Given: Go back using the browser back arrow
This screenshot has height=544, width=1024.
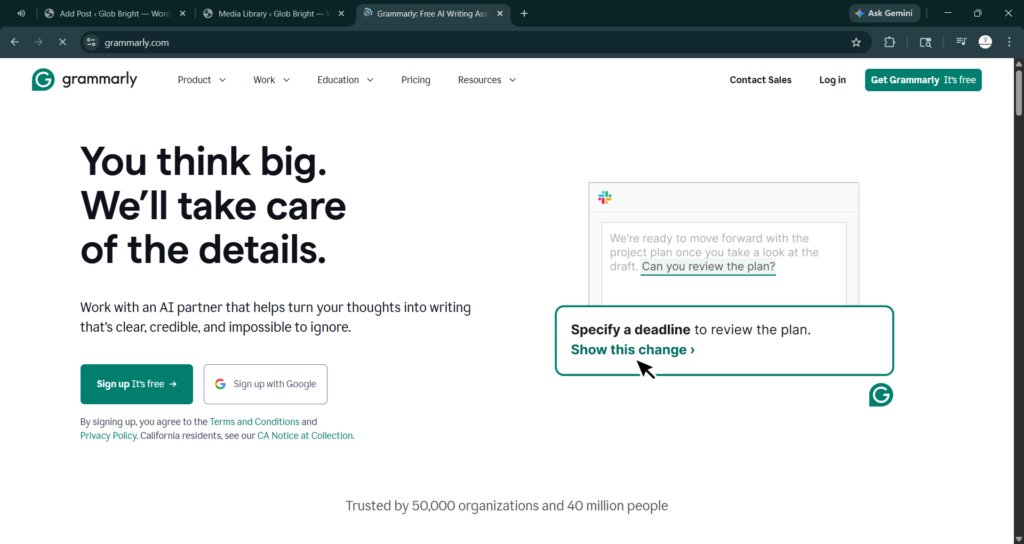Looking at the screenshot, I should (15, 42).
